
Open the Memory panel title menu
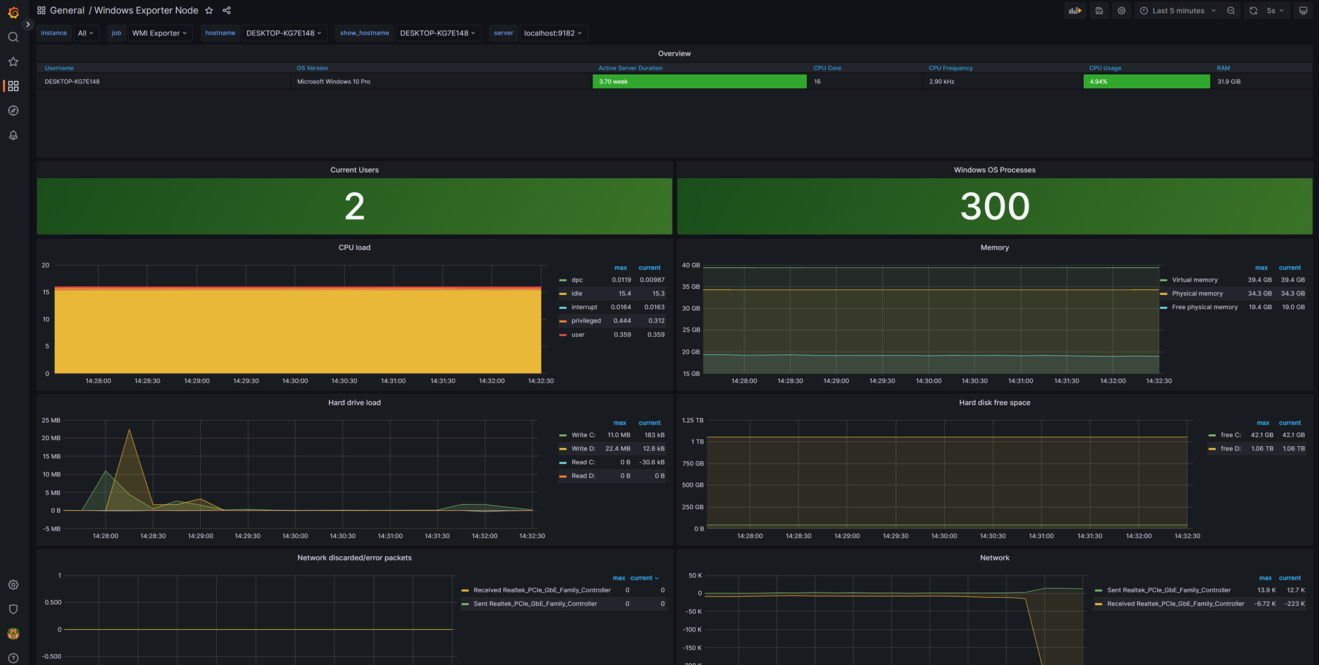tap(994, 247)
